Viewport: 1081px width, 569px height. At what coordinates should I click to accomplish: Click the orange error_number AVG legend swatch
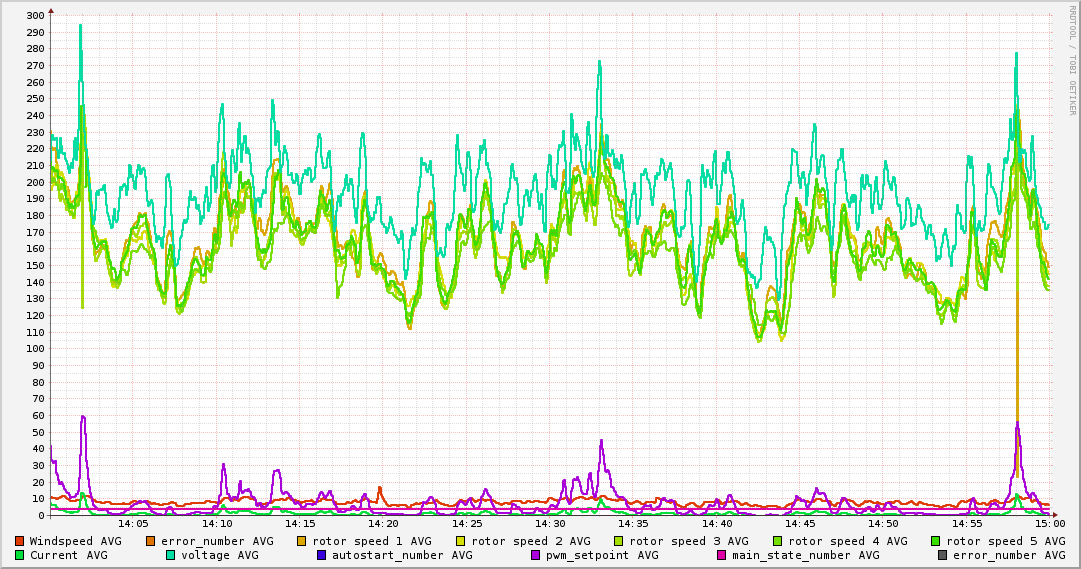(150, 541)
